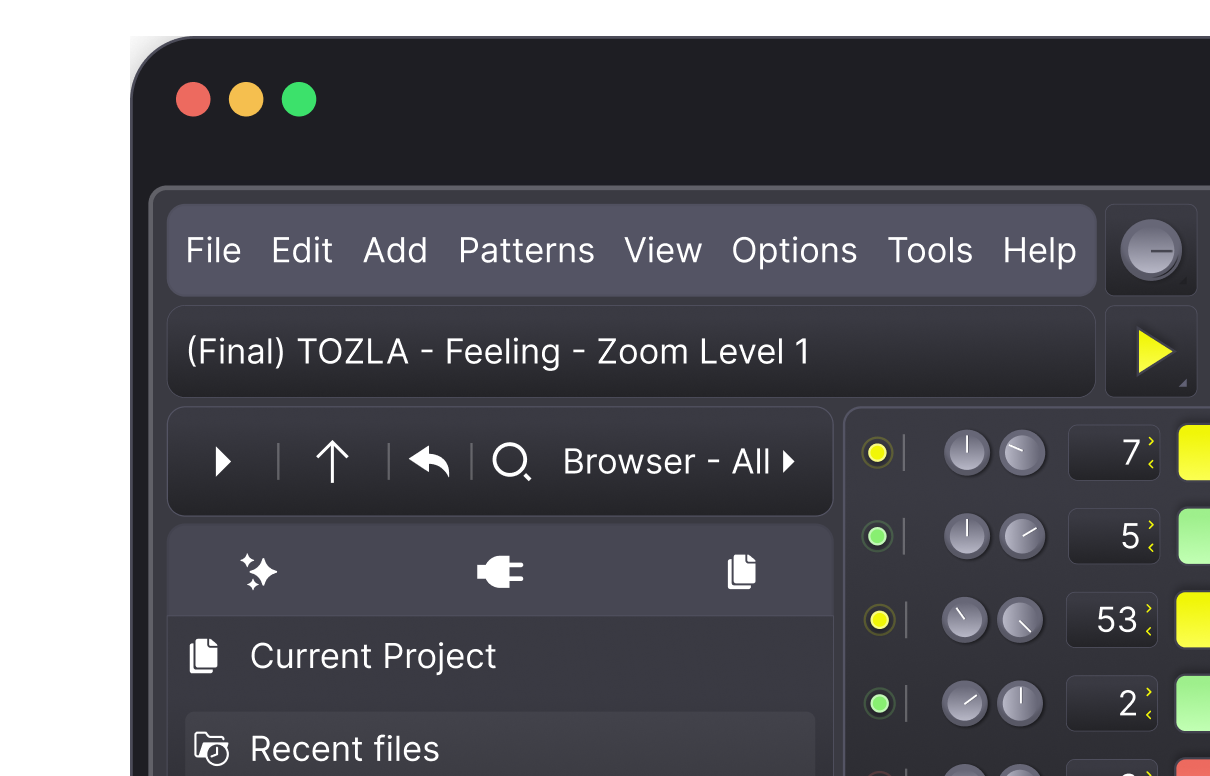Click the yellow play arrow button
Screen dimensions: 1210x776
(1153, 352)
